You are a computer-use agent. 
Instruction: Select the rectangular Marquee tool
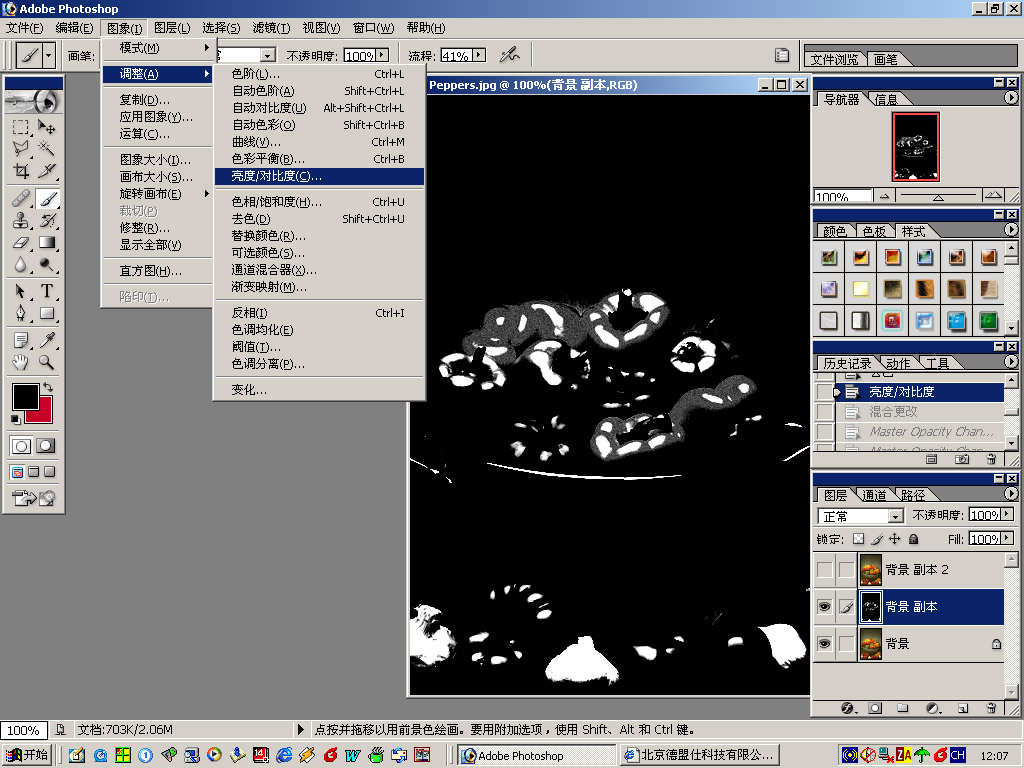21,127
